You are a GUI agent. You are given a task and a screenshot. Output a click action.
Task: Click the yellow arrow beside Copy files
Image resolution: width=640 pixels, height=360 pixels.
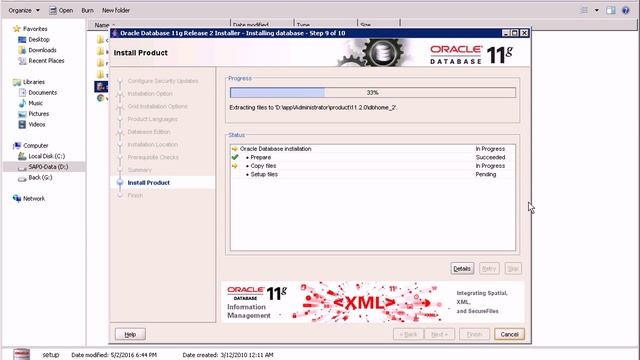[x=235, y=166]
